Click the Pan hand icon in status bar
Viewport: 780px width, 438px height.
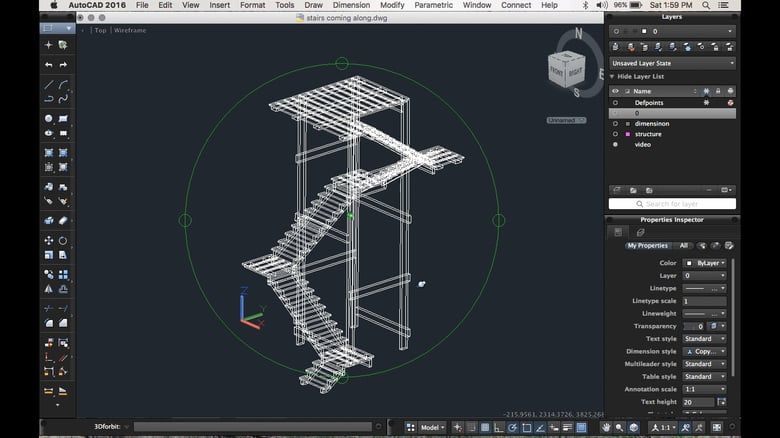pyautogui.click(x=605, y=428)
